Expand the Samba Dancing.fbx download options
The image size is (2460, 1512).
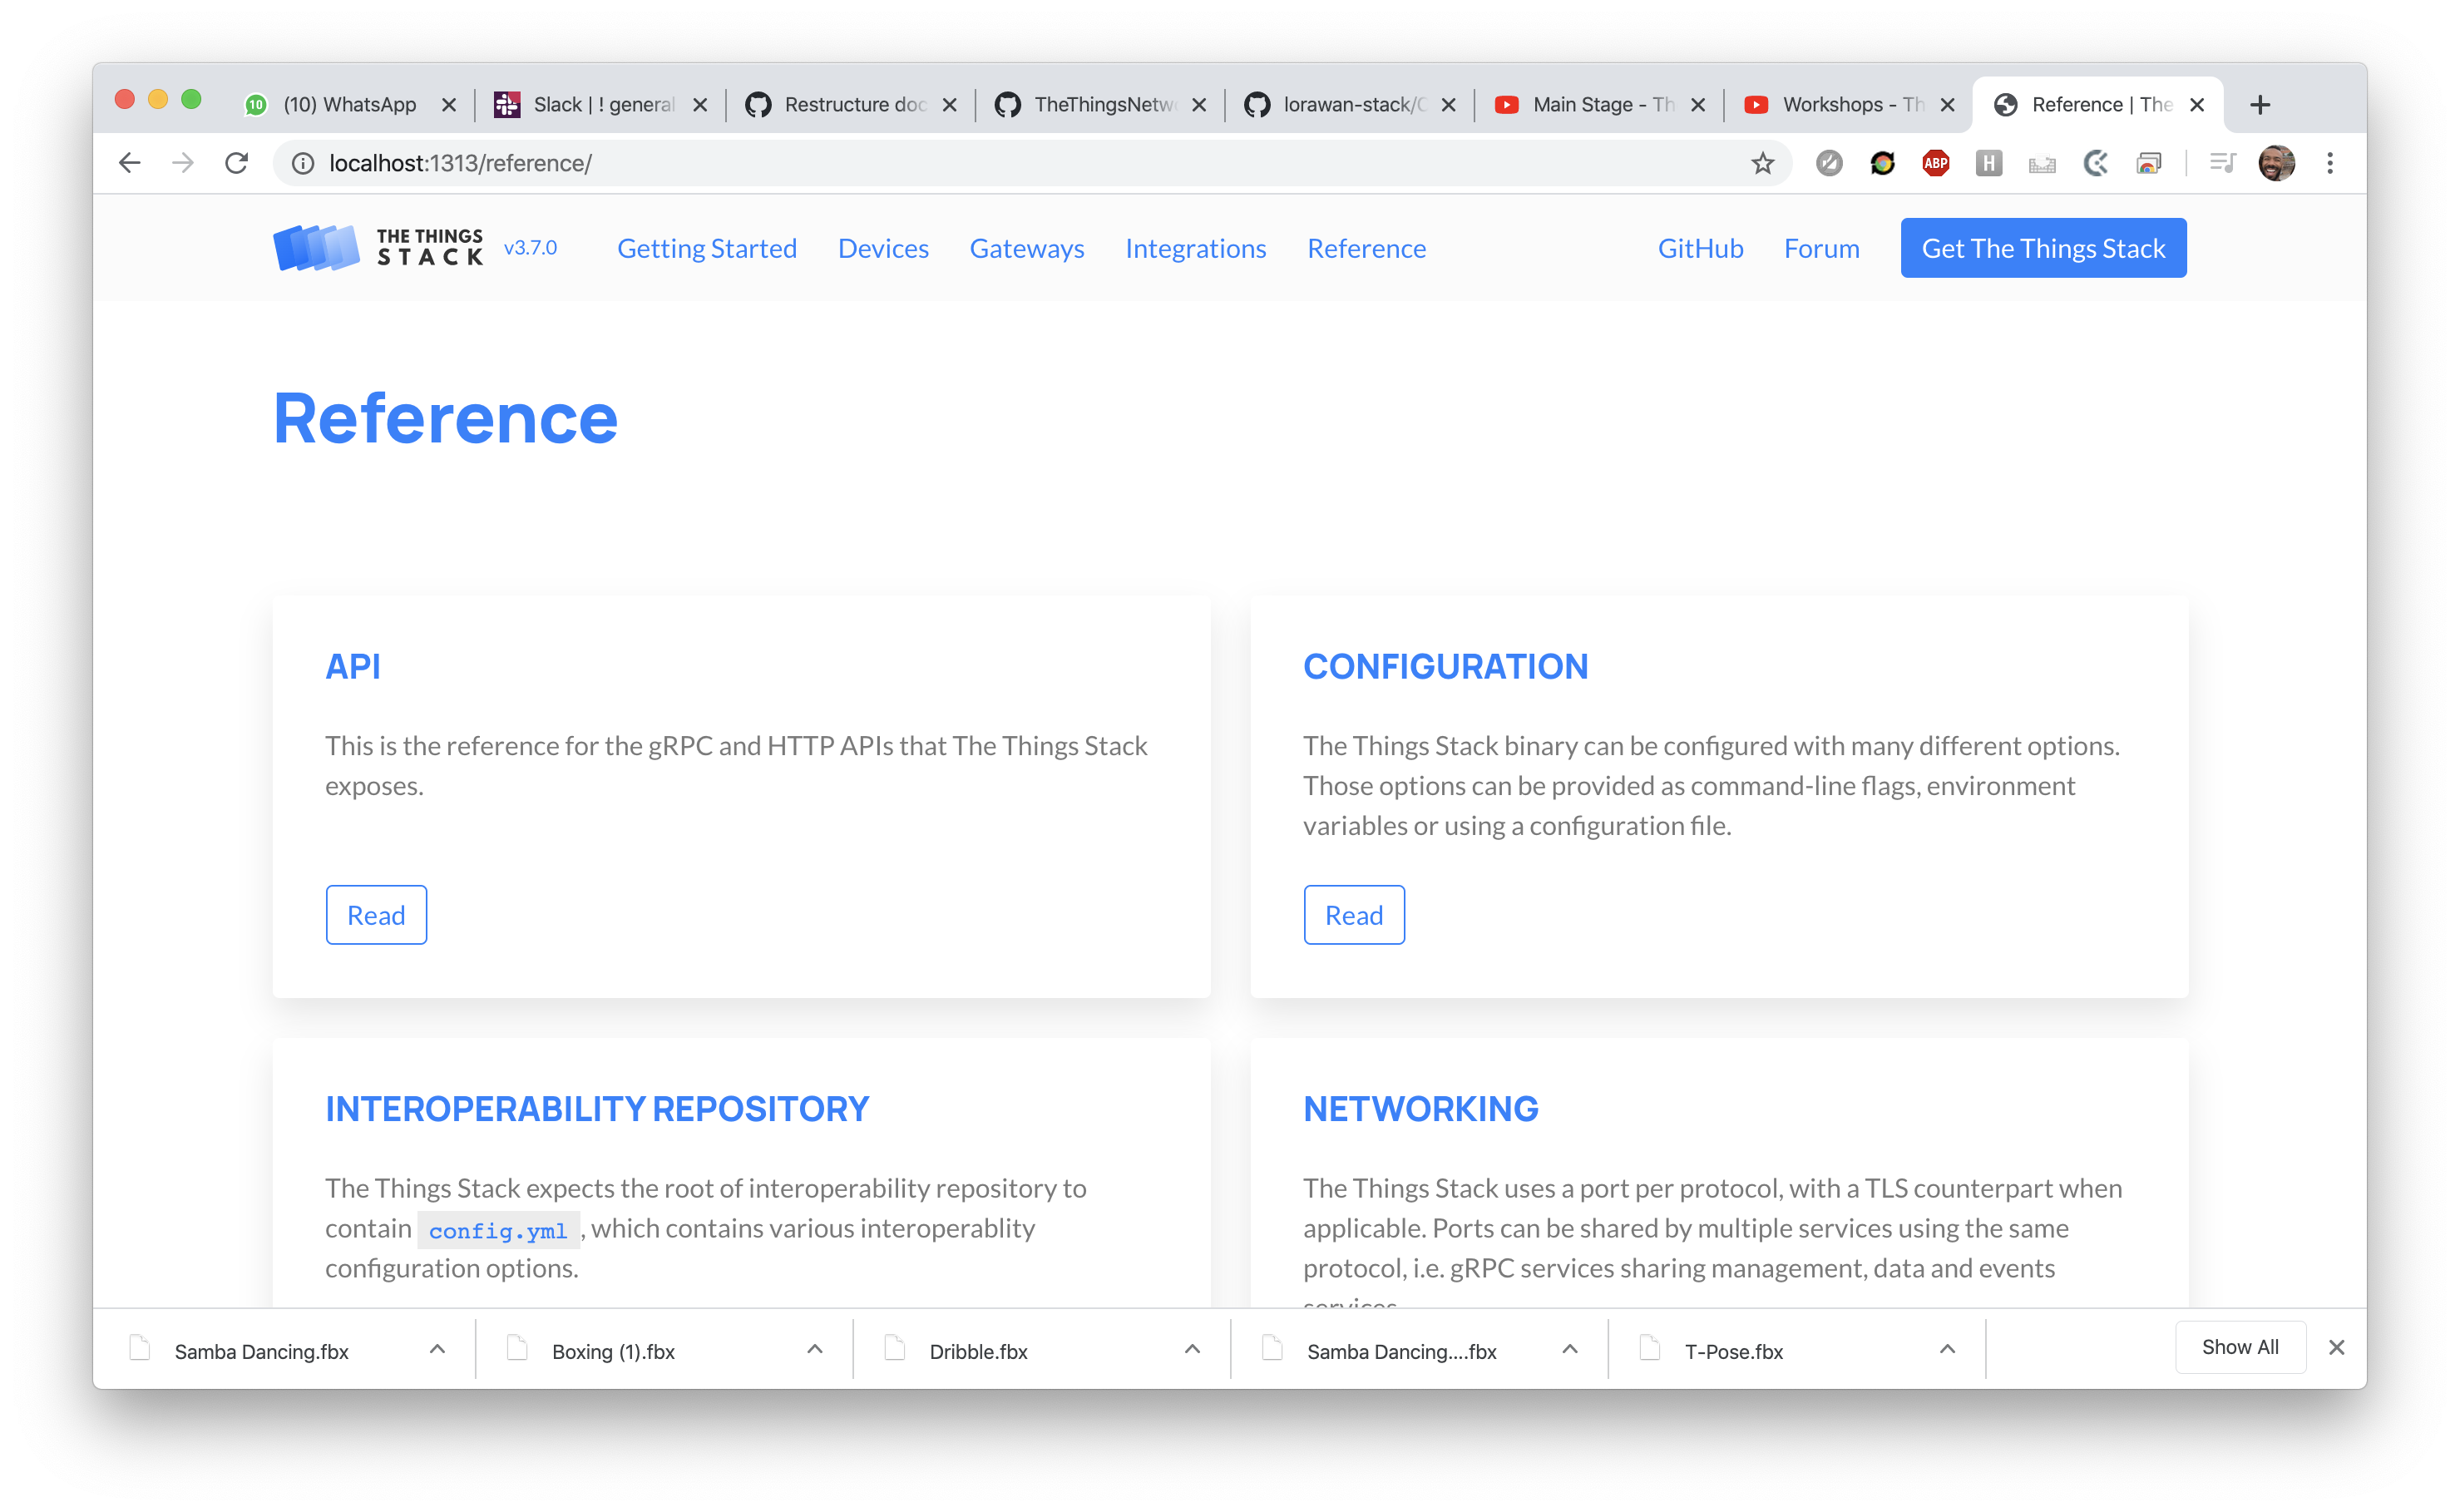point(437,1348)
